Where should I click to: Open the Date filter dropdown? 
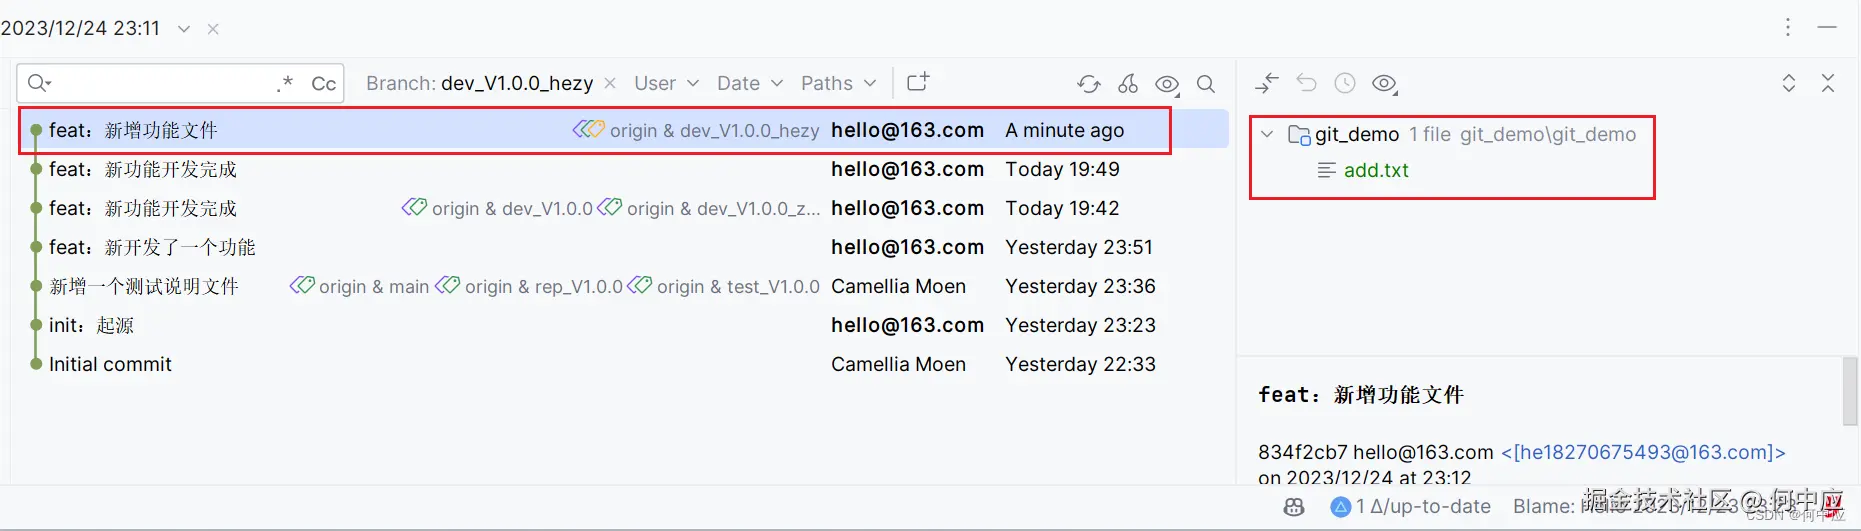click(x=749, y=83)
